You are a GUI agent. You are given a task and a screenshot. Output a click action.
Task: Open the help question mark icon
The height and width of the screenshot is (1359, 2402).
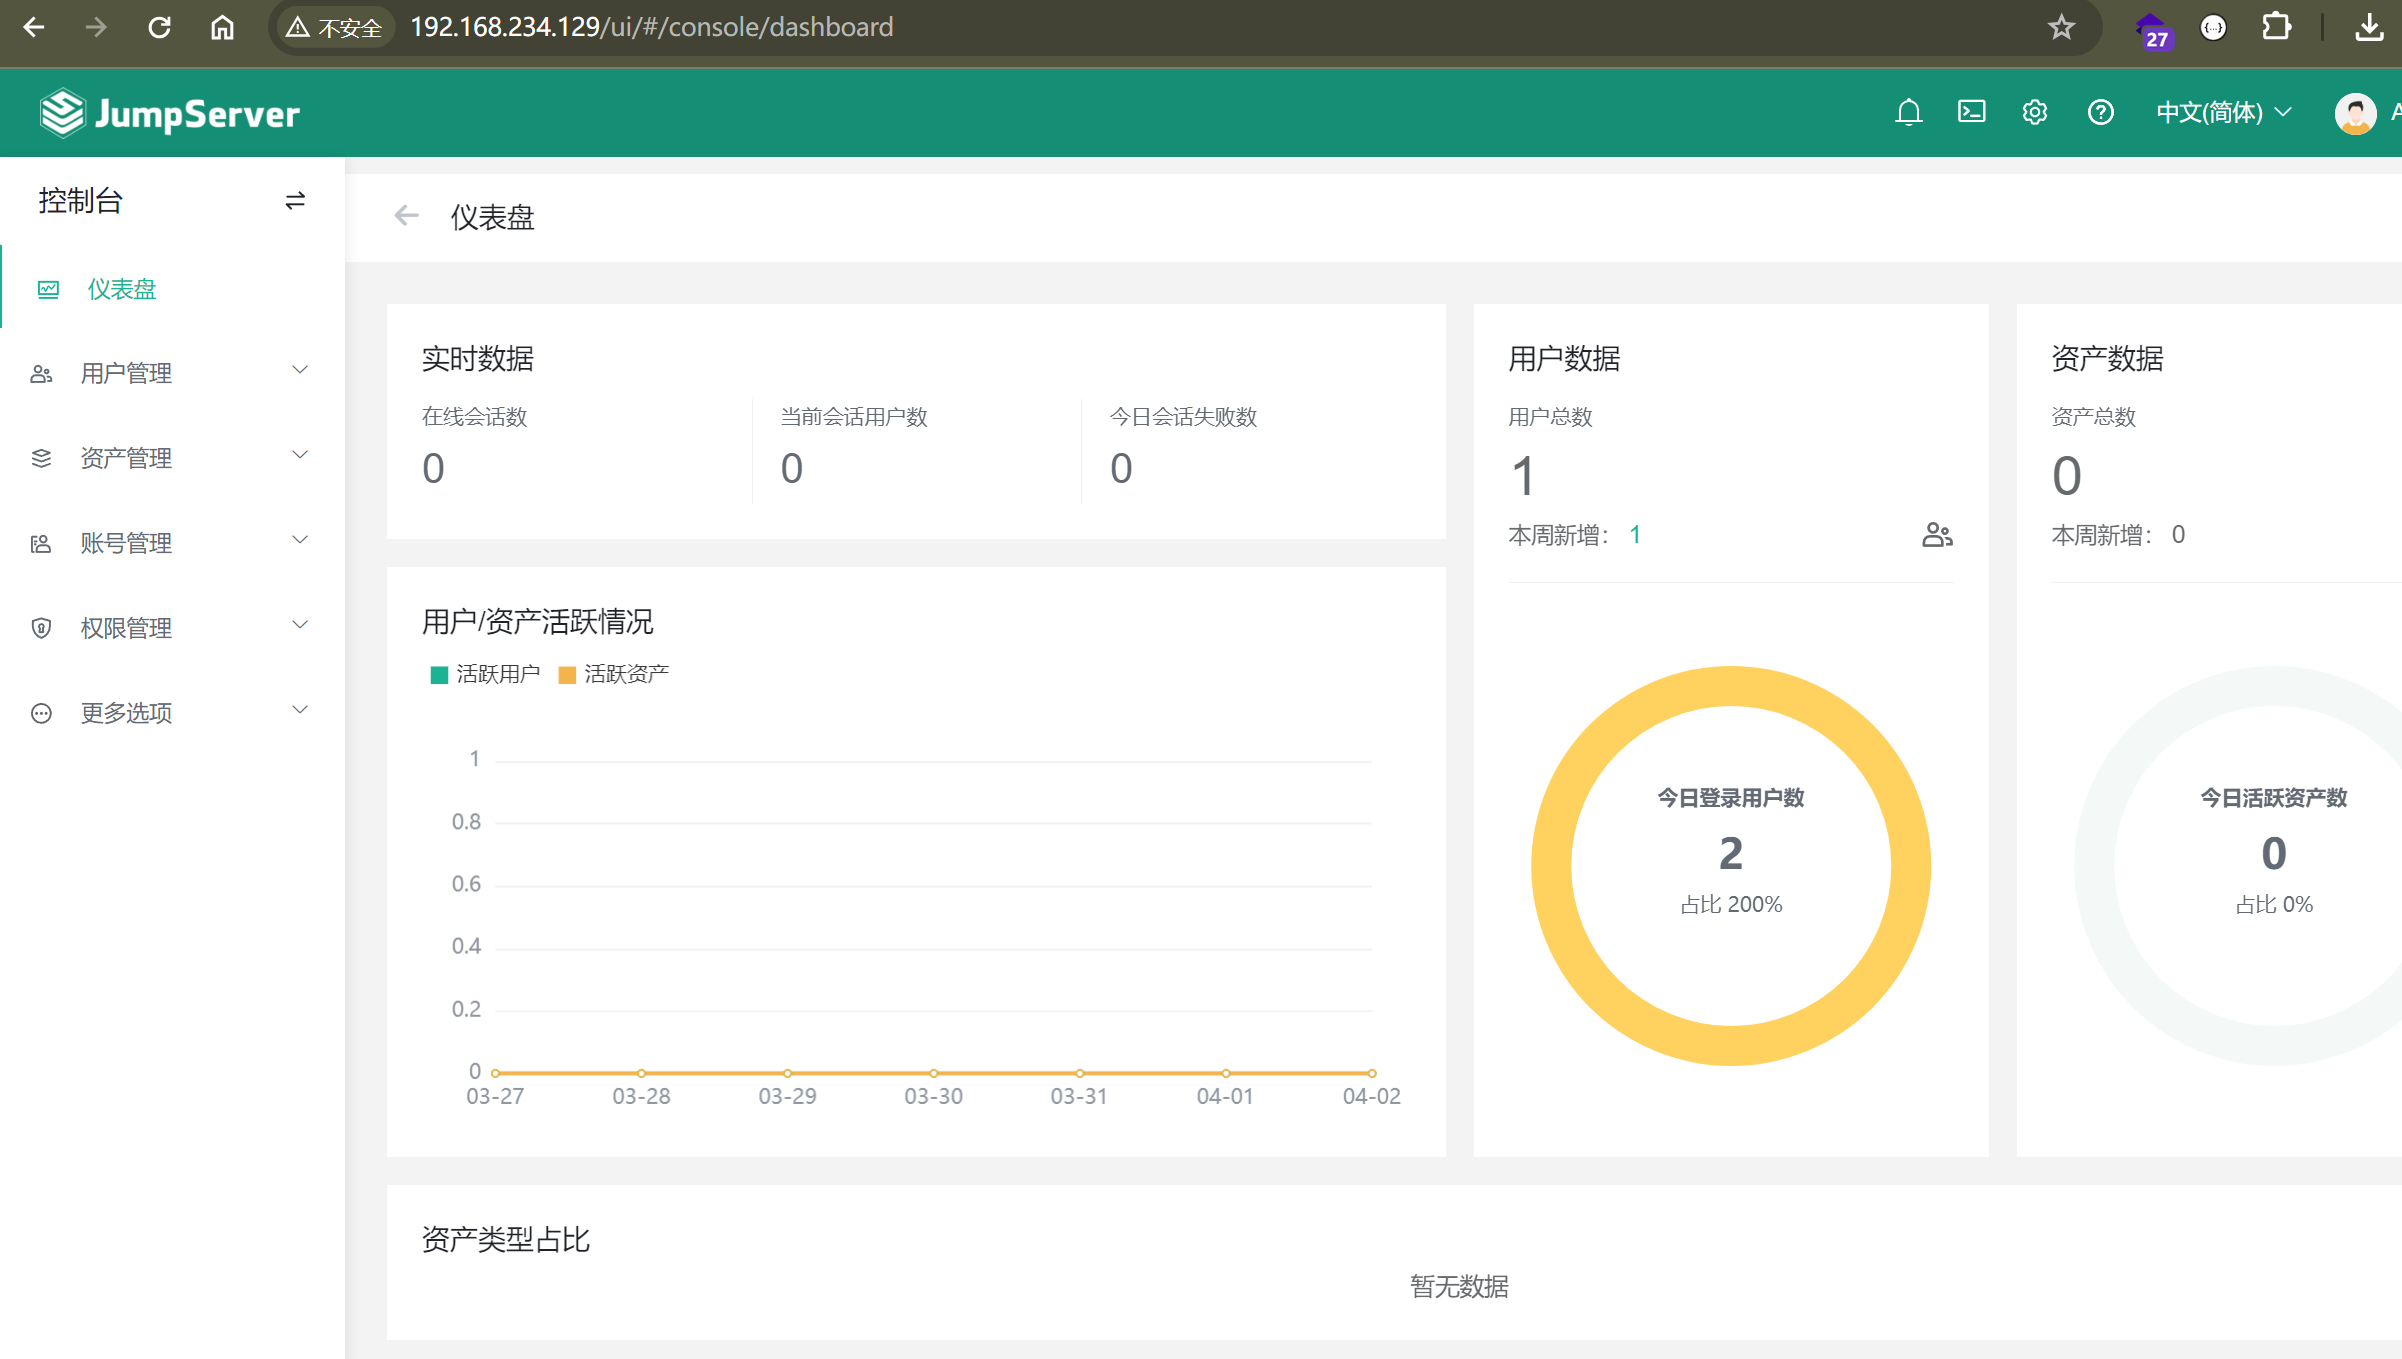2100,112
